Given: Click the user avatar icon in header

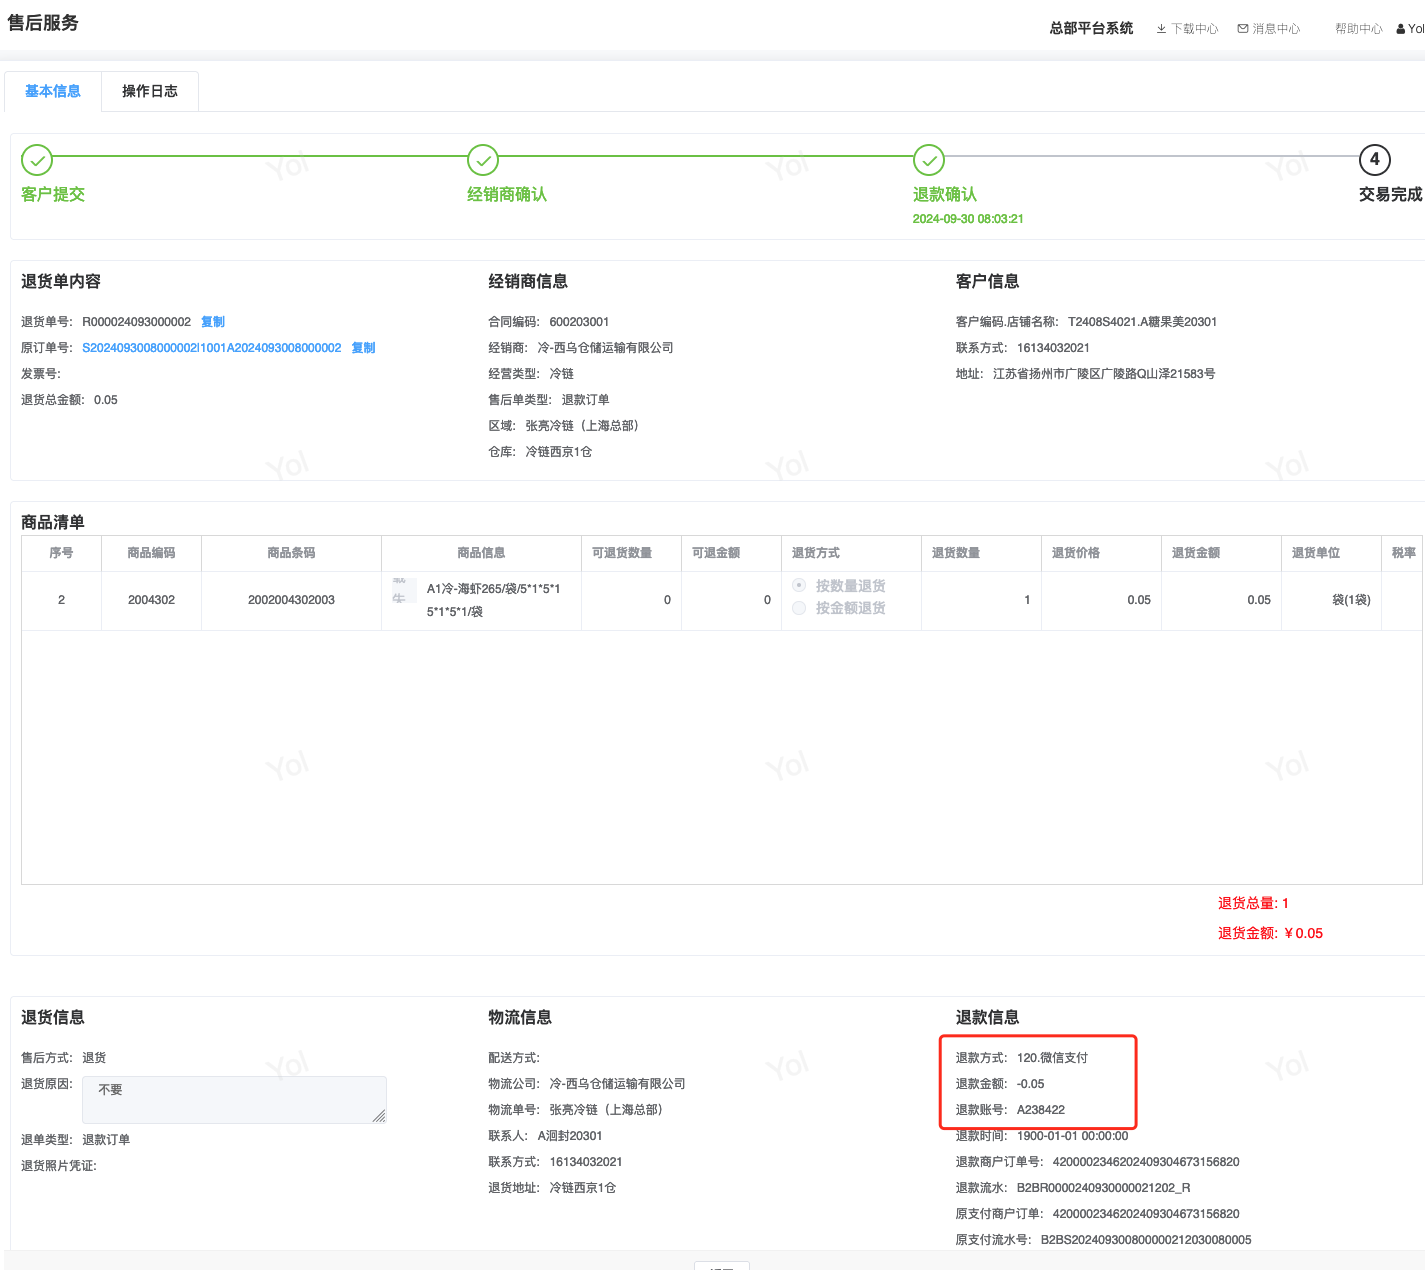Looking at the screenshot, I should 1401,29.
